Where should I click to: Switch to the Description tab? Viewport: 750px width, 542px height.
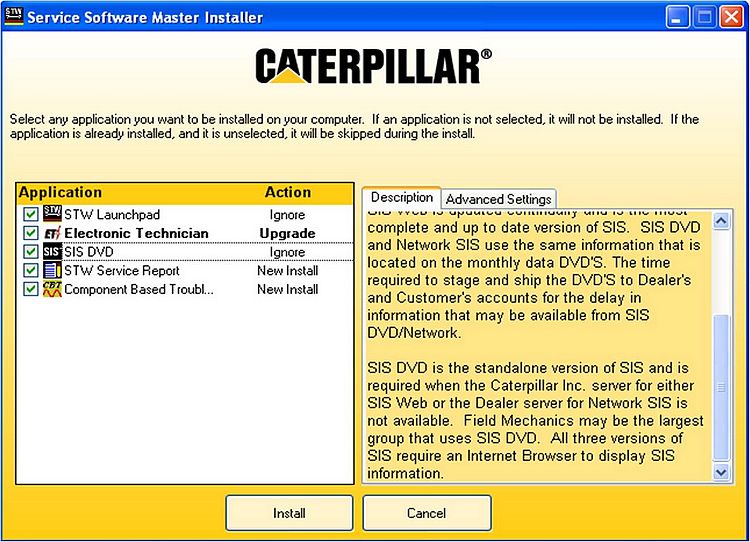(401, 198)
